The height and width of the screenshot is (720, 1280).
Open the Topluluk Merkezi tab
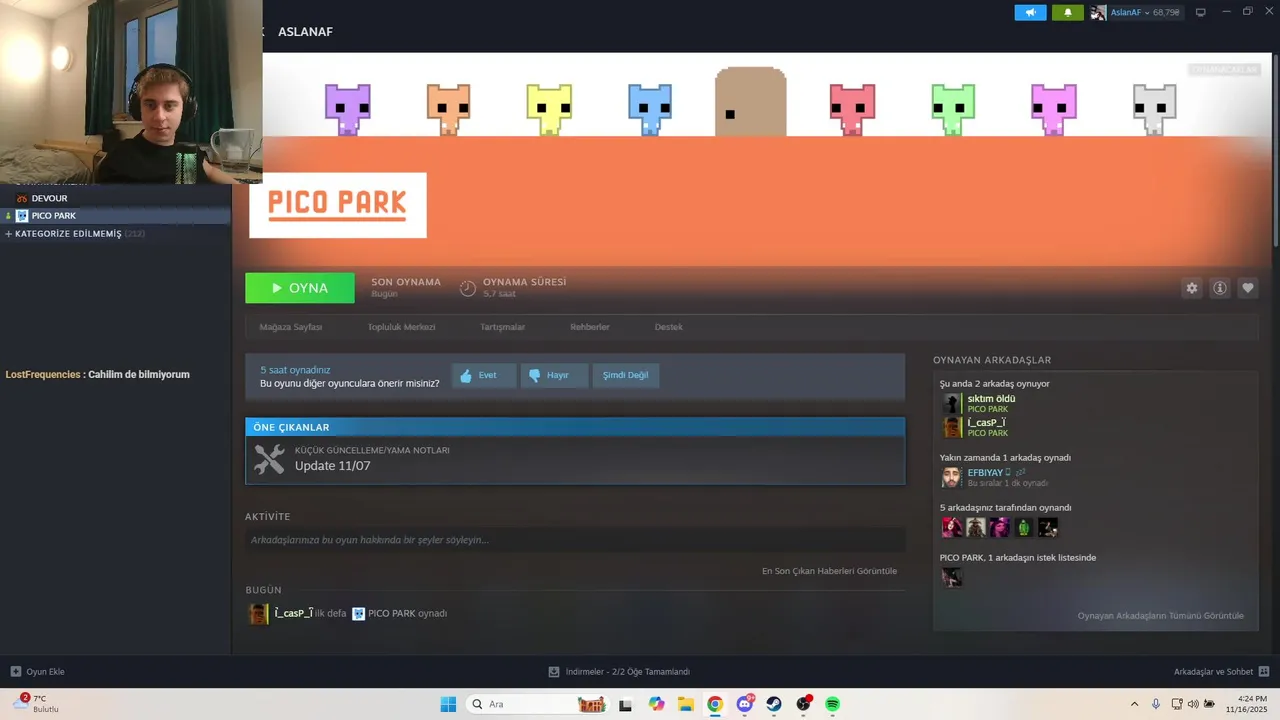point(401,327)
